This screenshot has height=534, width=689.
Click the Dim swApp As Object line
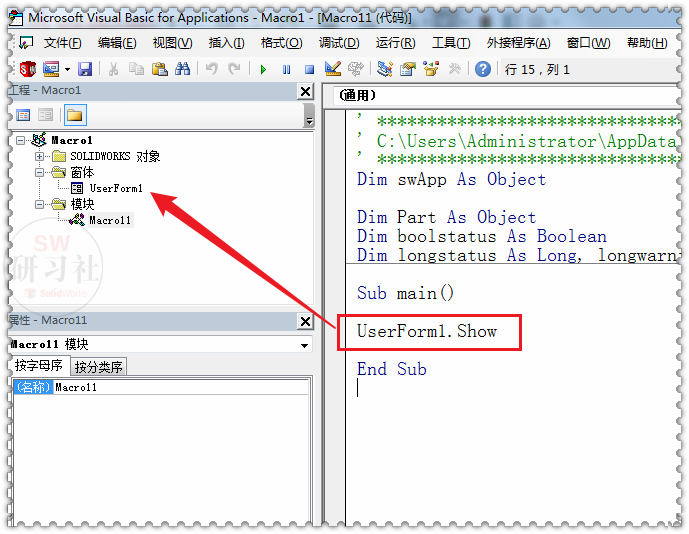[451, 179]
